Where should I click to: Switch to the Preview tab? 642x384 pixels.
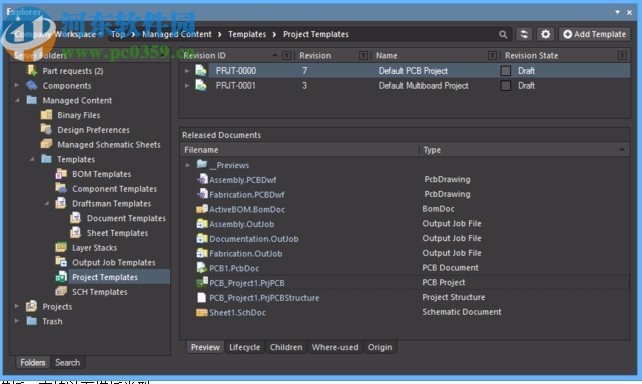pos(205,347)
